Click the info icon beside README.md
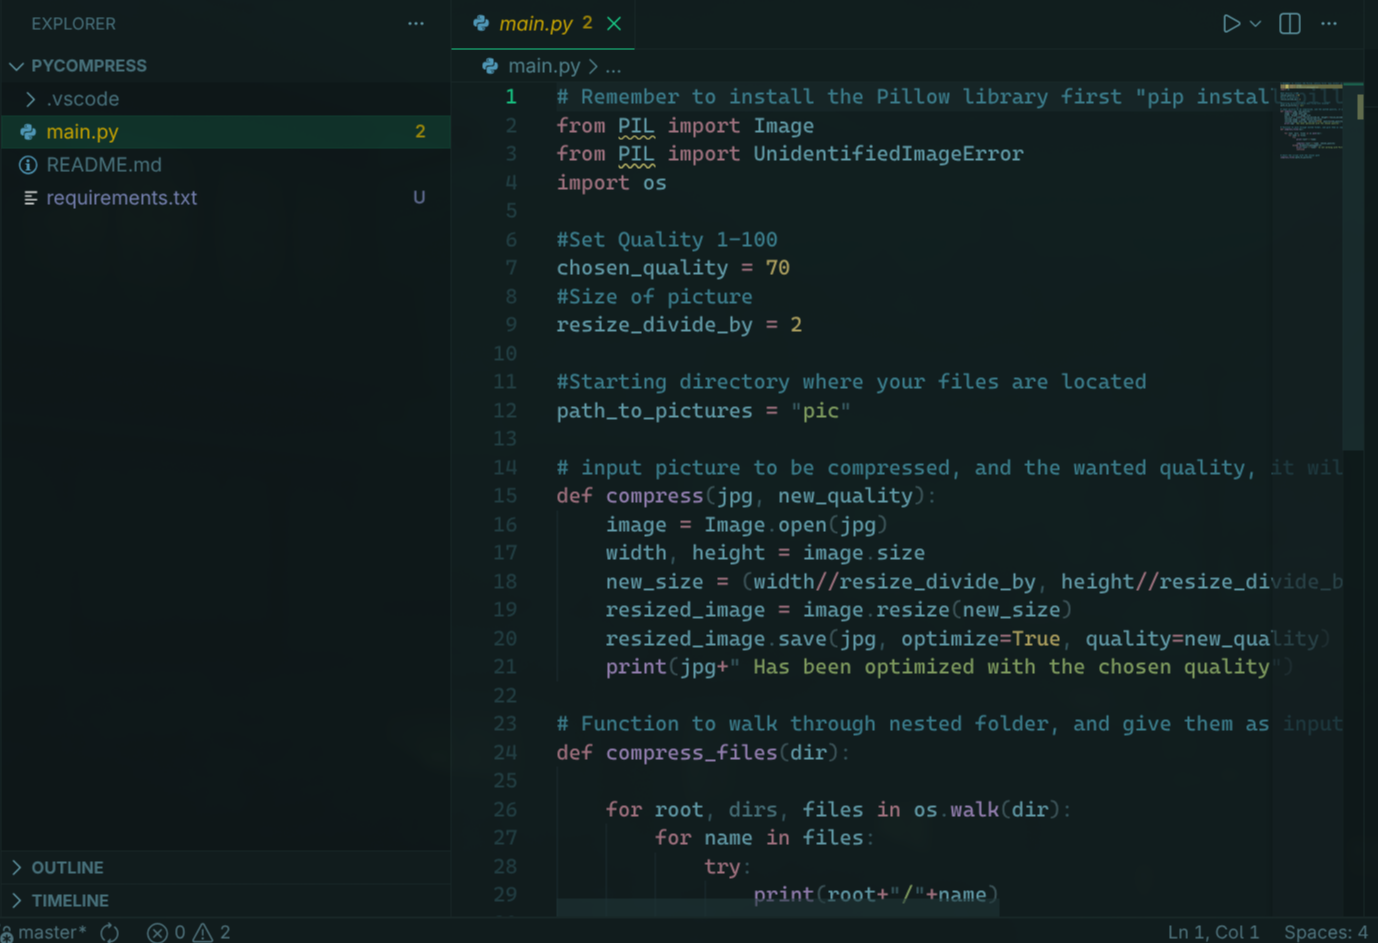1378x943 pixels. click(28, 165)
